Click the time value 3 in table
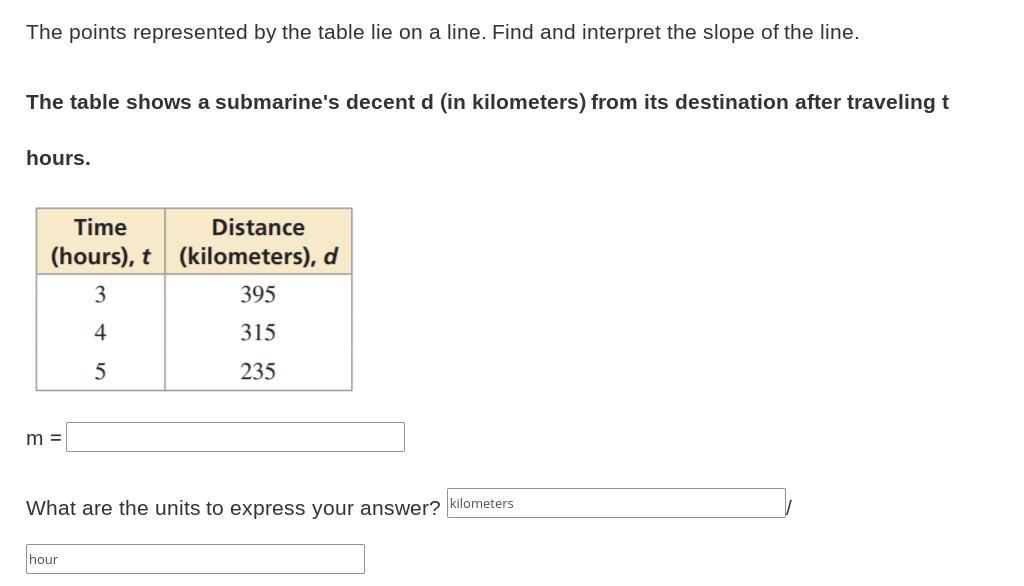 coord(100,294)
